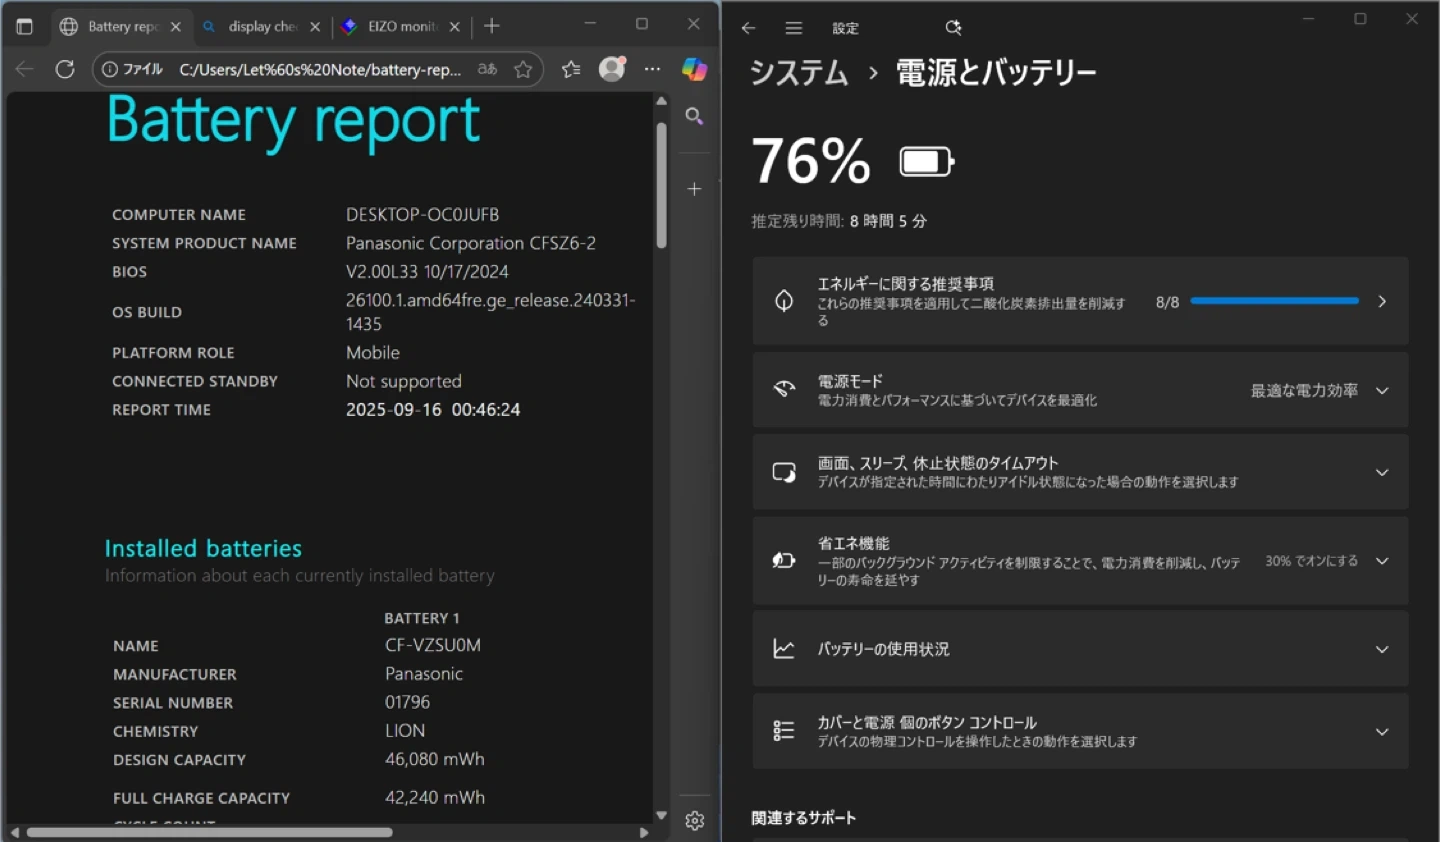The width and height of the screenshot is (1440, 842).
Task: Click full charge capacity 42,240 mWh
Action: (435, 797)
